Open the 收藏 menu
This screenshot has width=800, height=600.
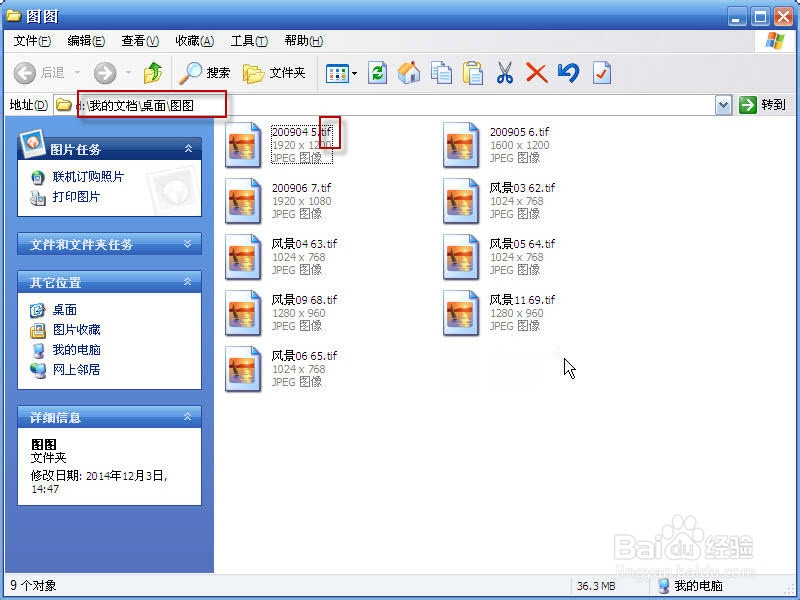click(194, 41)
